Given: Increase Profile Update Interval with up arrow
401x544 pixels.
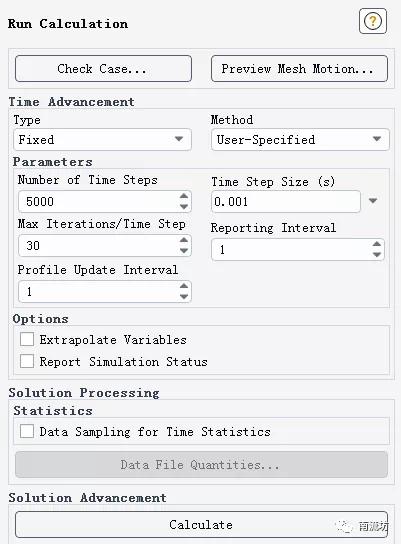Looking at the screenshot, I should (184, 286).
